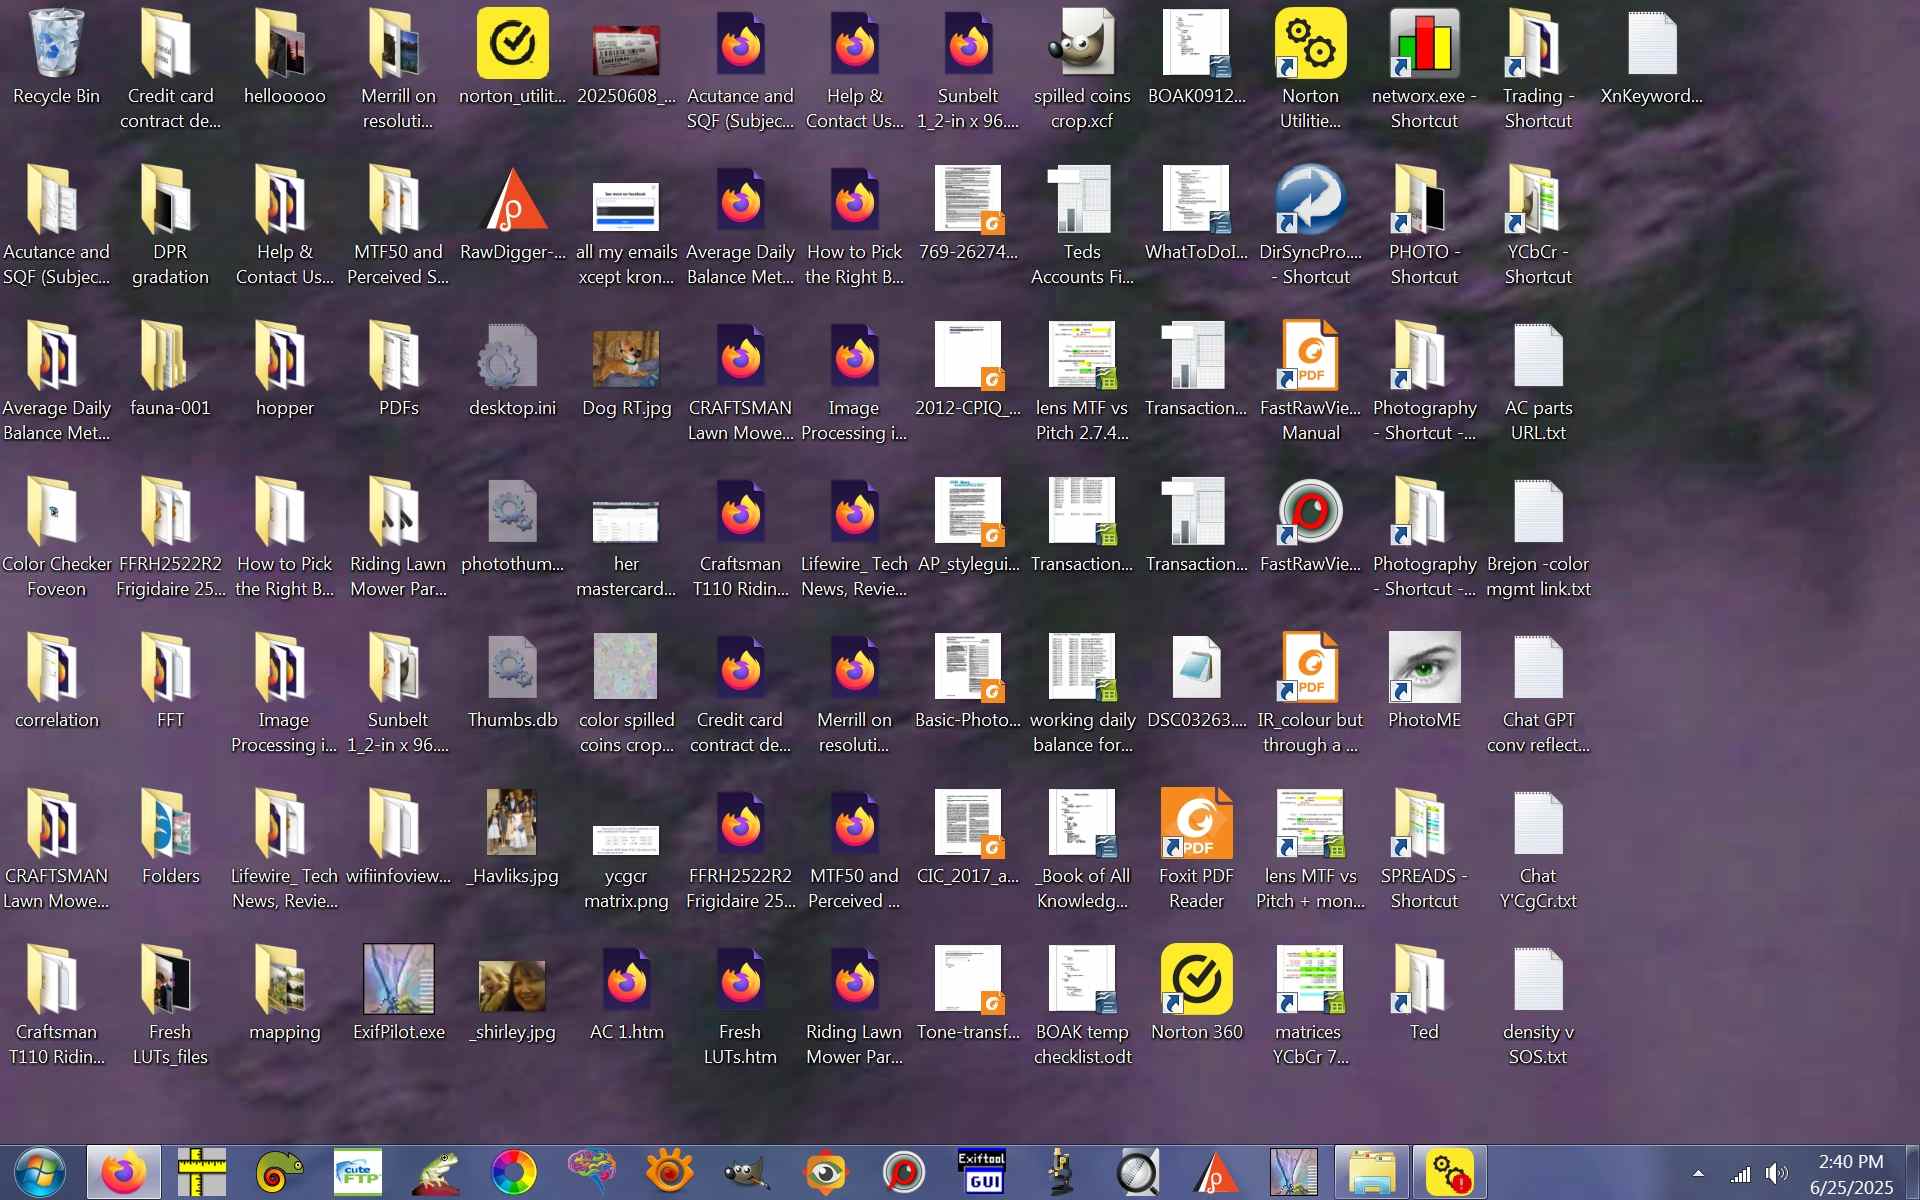Launch the ruler tool from the taskbar
This screenshot has height=1200, width=1920.
coord(202,1173)
